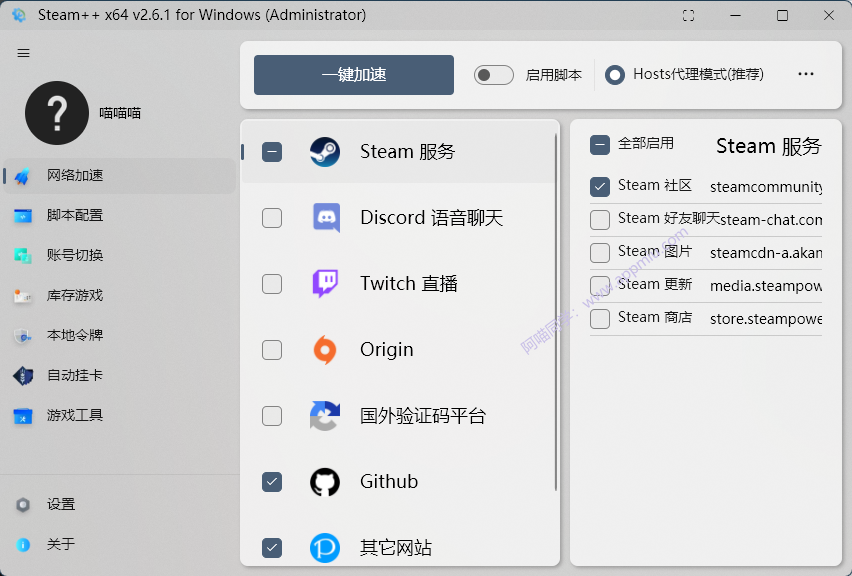Uncheck the Github checkbox
This screenshot has height=576, width=852.
(272, 481)
